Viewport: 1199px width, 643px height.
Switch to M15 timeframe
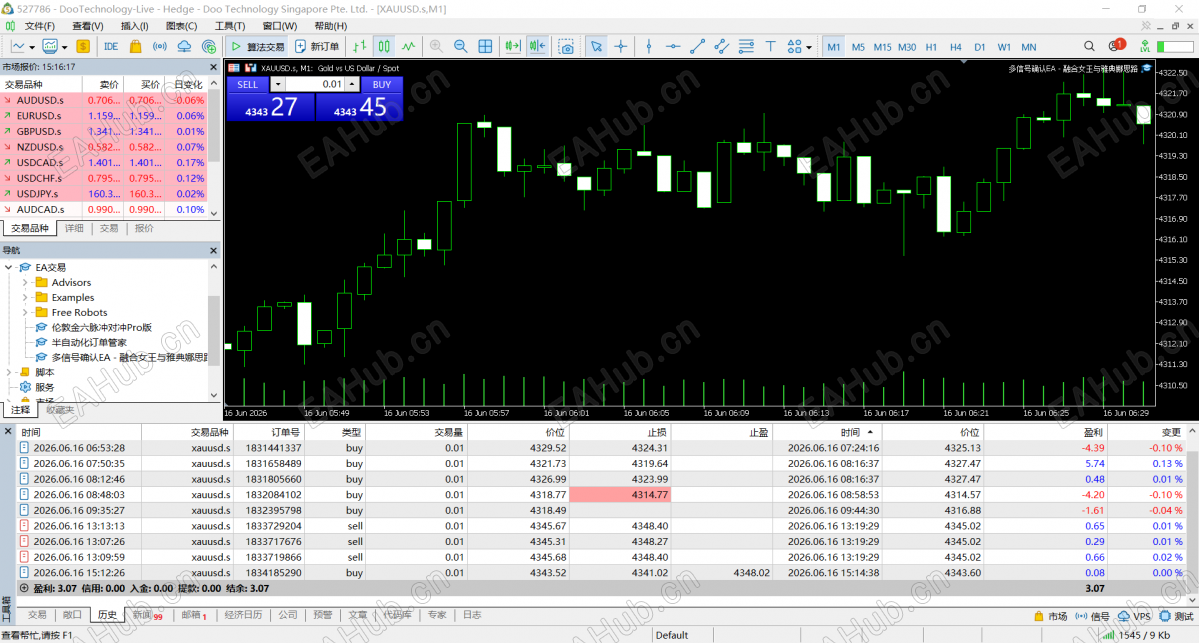click(x=882, y=47)
